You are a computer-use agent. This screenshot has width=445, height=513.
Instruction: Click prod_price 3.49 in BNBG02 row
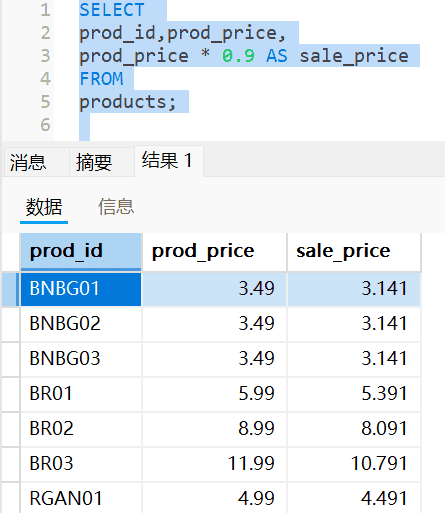(214, 324)
